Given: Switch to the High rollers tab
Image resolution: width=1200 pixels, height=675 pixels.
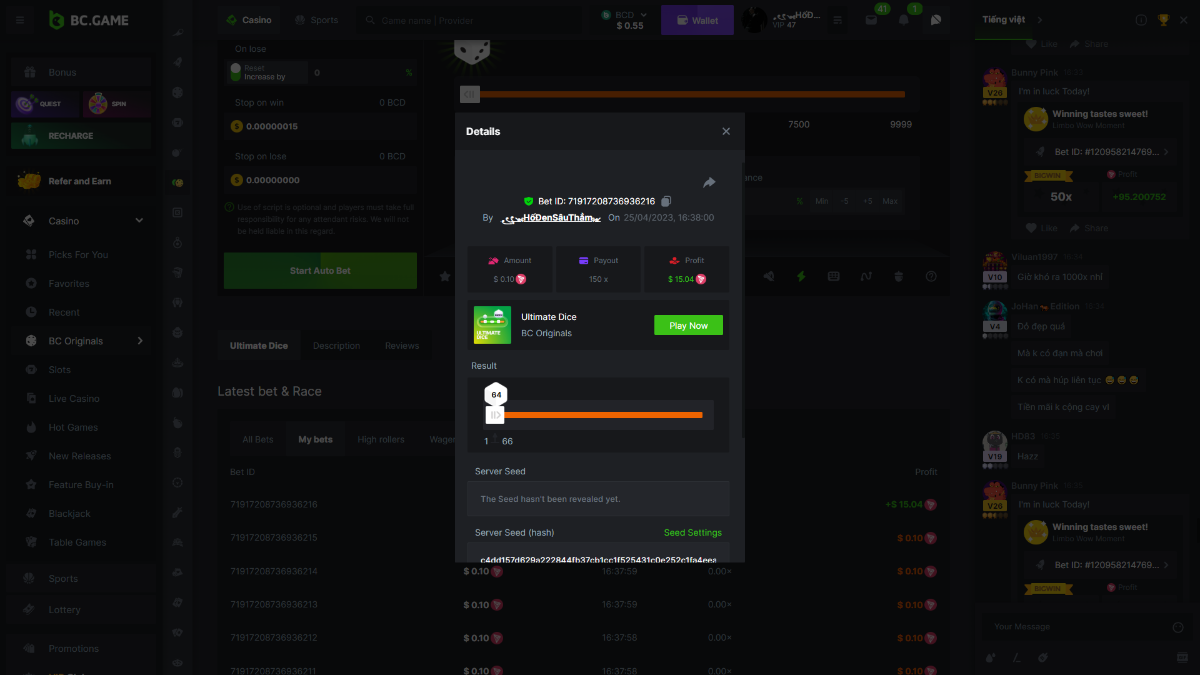Looking at the screenshot, I should (381, 439).
